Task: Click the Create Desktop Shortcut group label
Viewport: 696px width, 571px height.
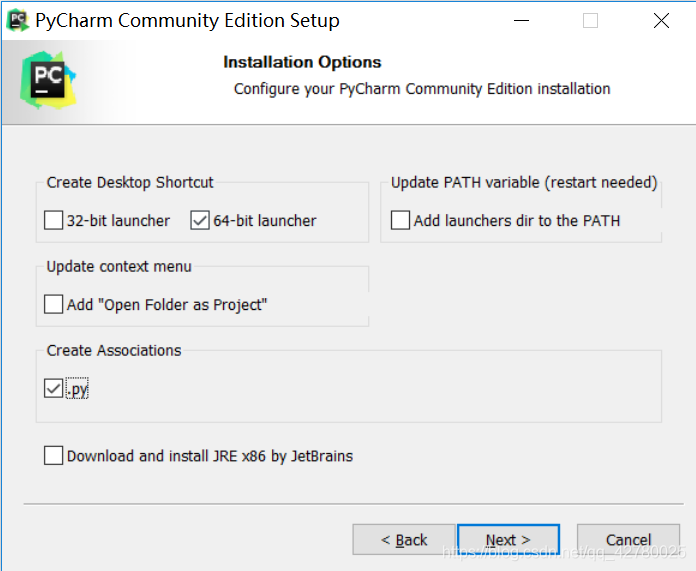Action: (130, 182)
